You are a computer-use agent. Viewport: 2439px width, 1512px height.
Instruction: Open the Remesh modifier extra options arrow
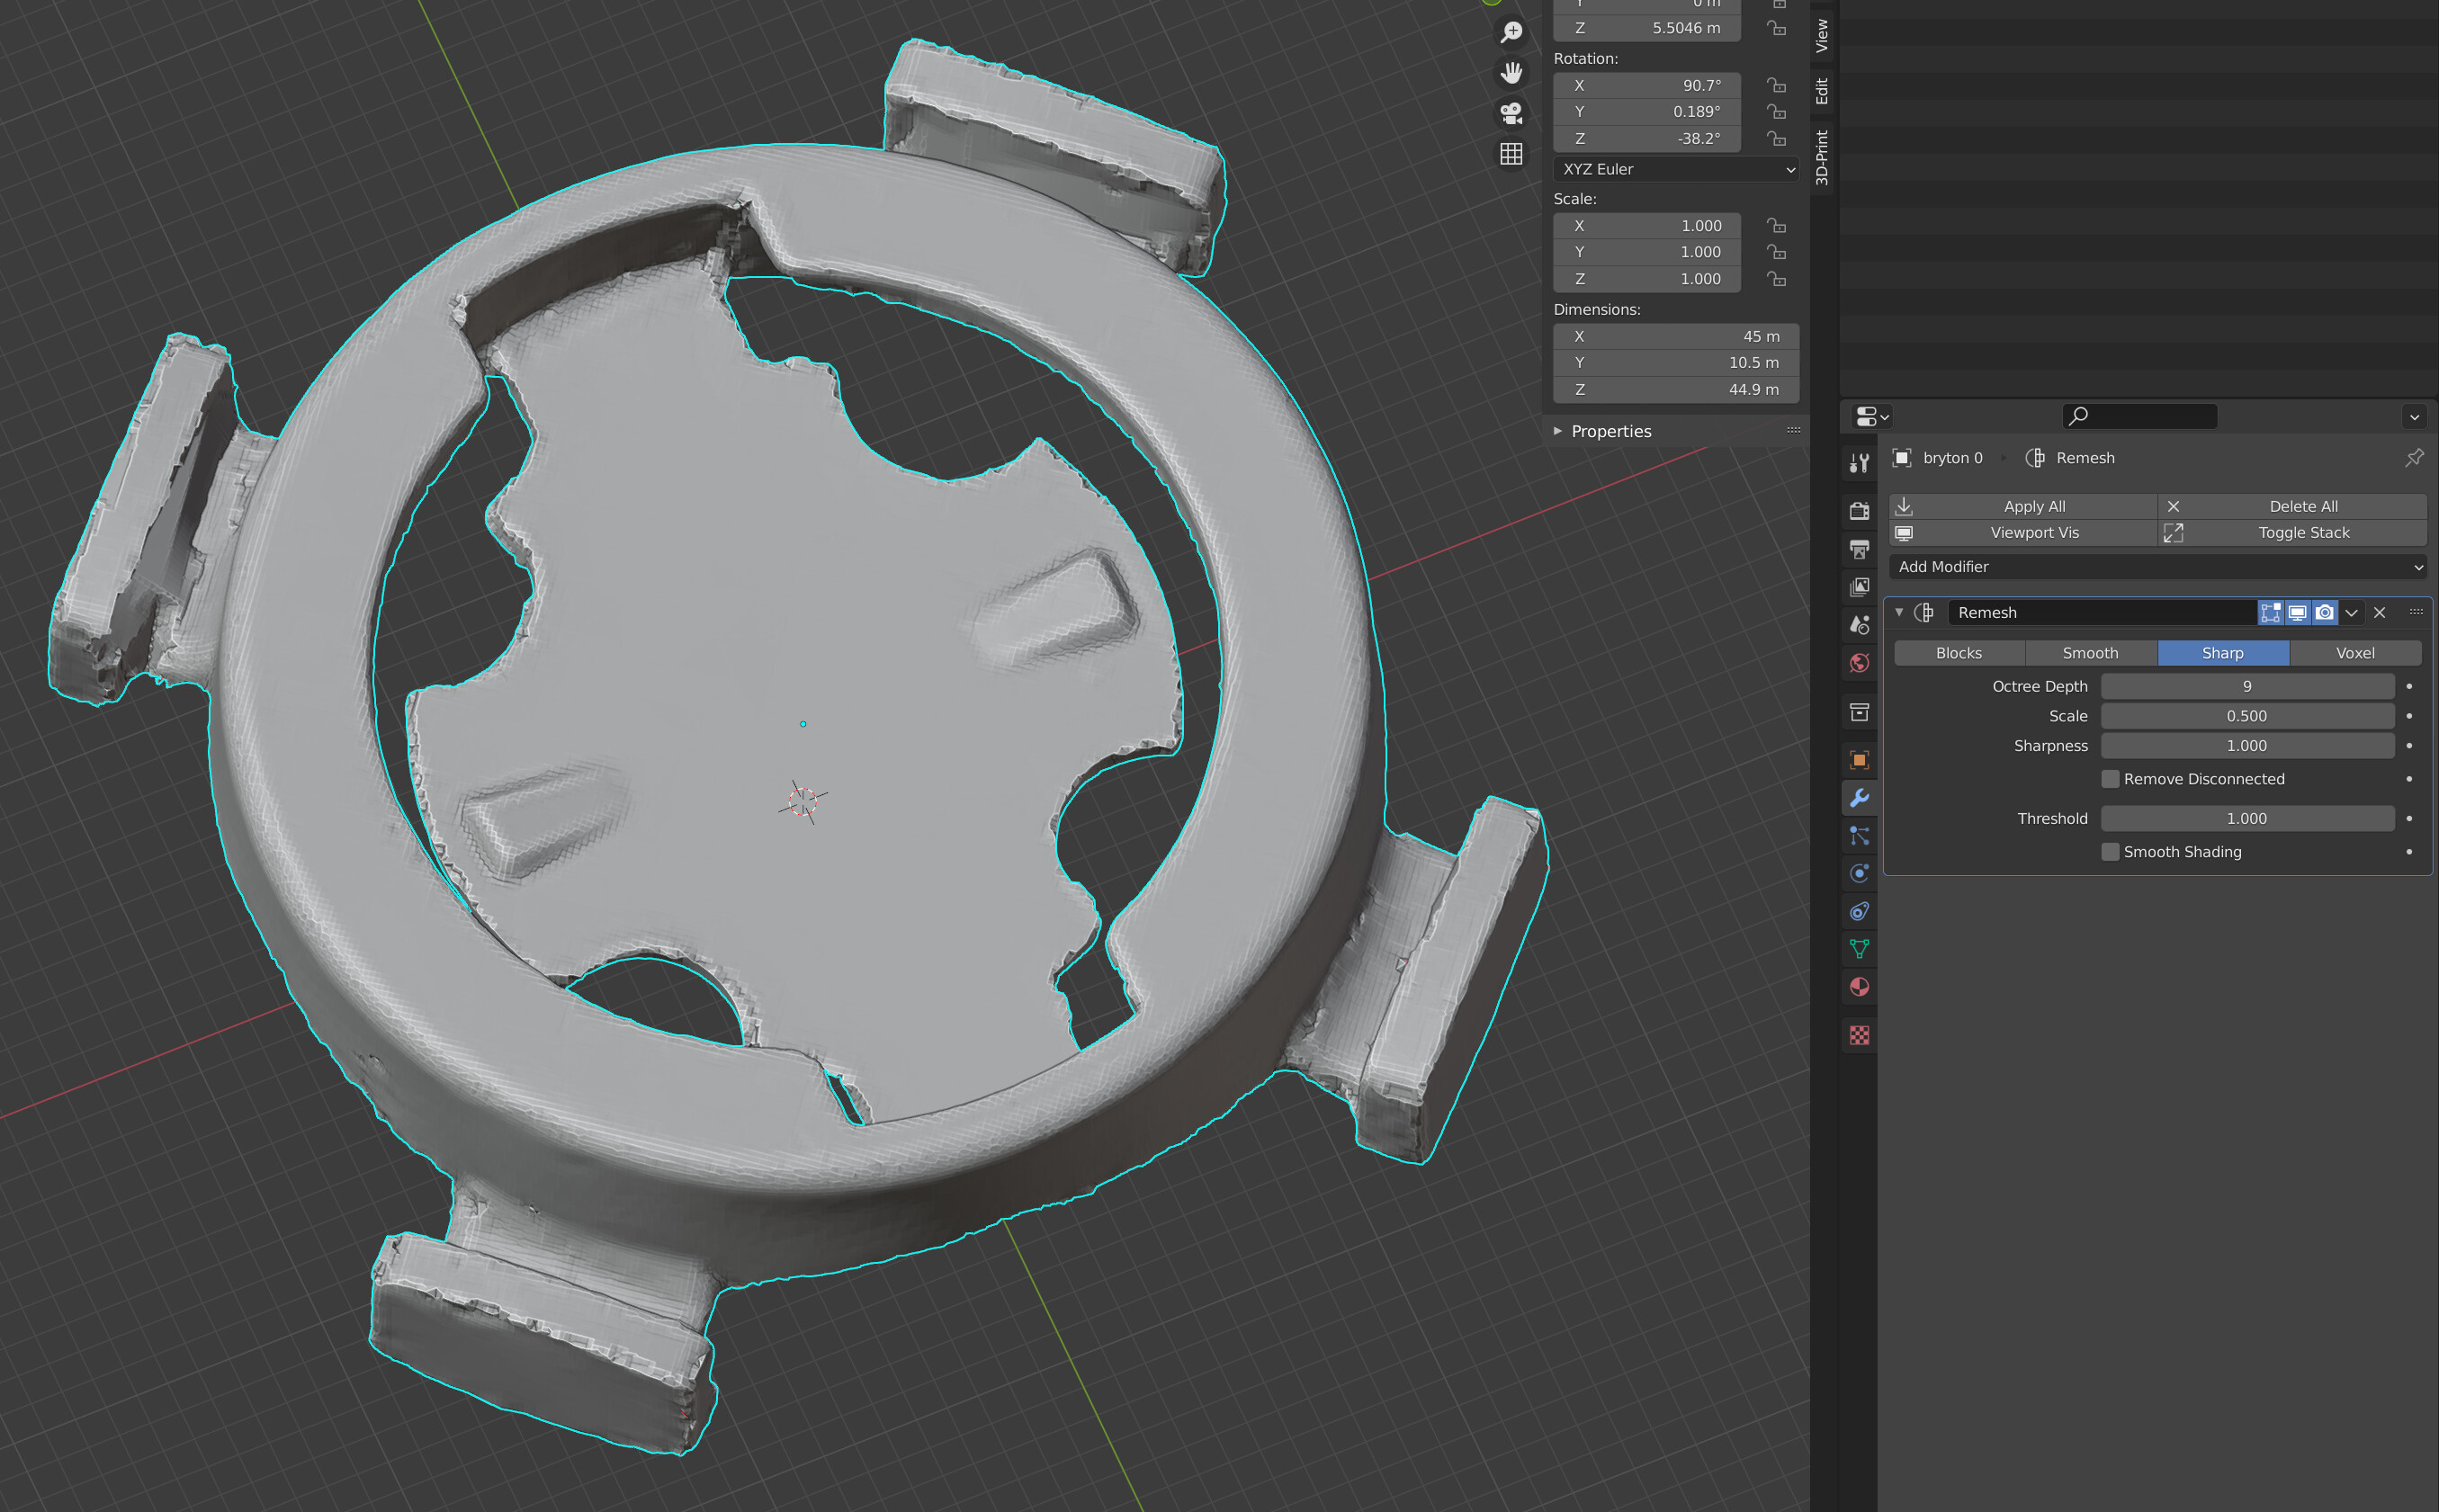[2352, 612]
